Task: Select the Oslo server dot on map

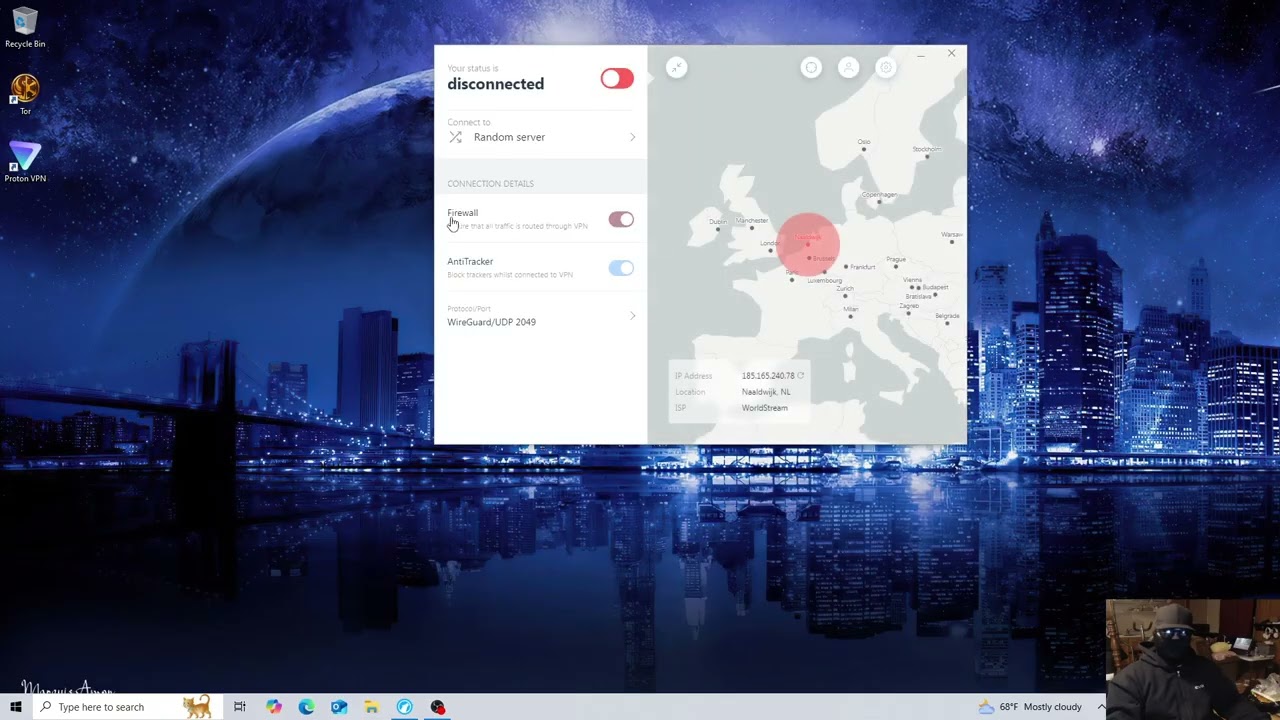Action: [x=865, y=151]
